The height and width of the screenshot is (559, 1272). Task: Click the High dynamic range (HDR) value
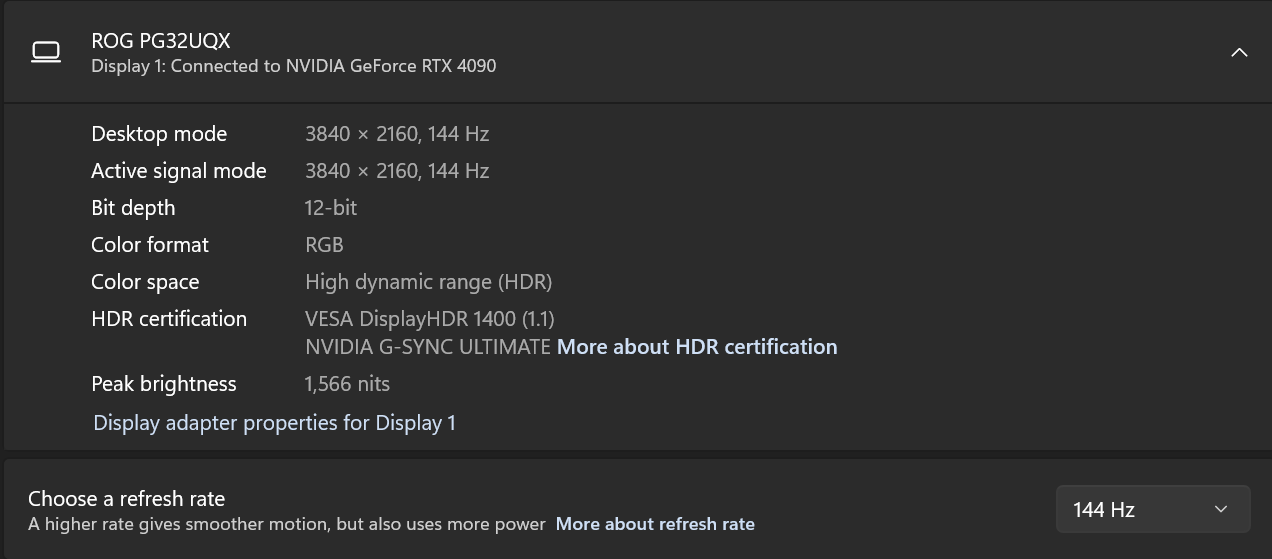click(428, 282)
